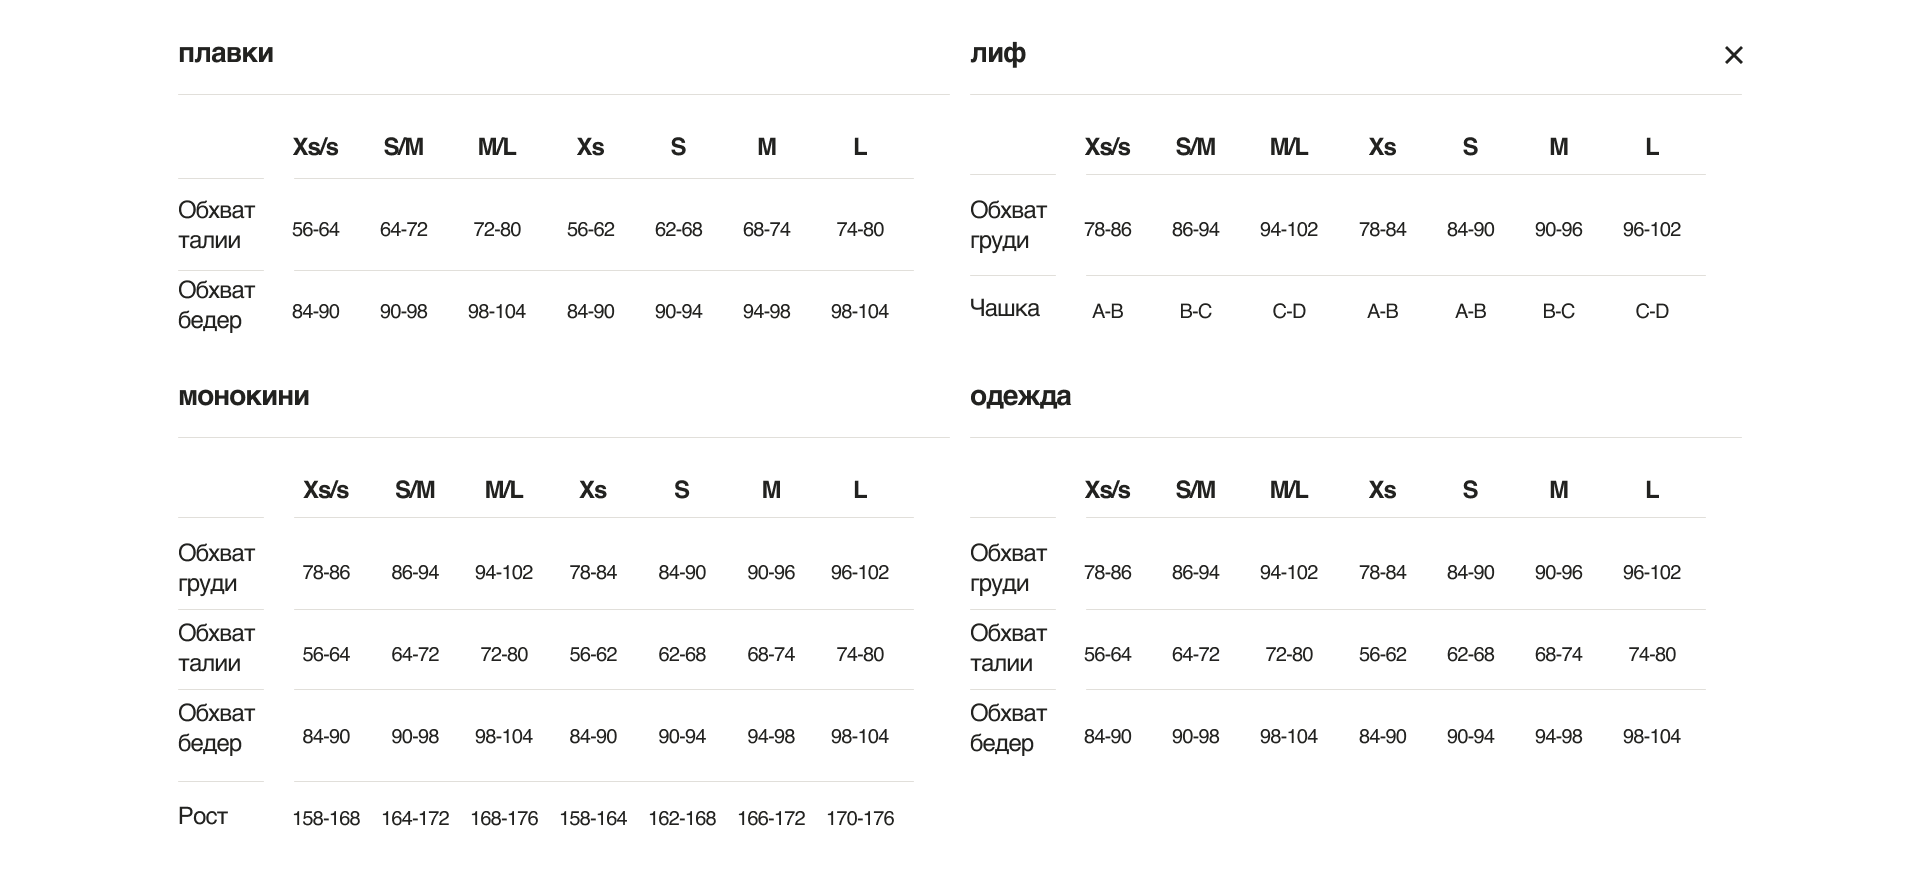The image size is (1920, 870).
Task: Click the Рост row label in монокини
Action: tap(203, 816)
